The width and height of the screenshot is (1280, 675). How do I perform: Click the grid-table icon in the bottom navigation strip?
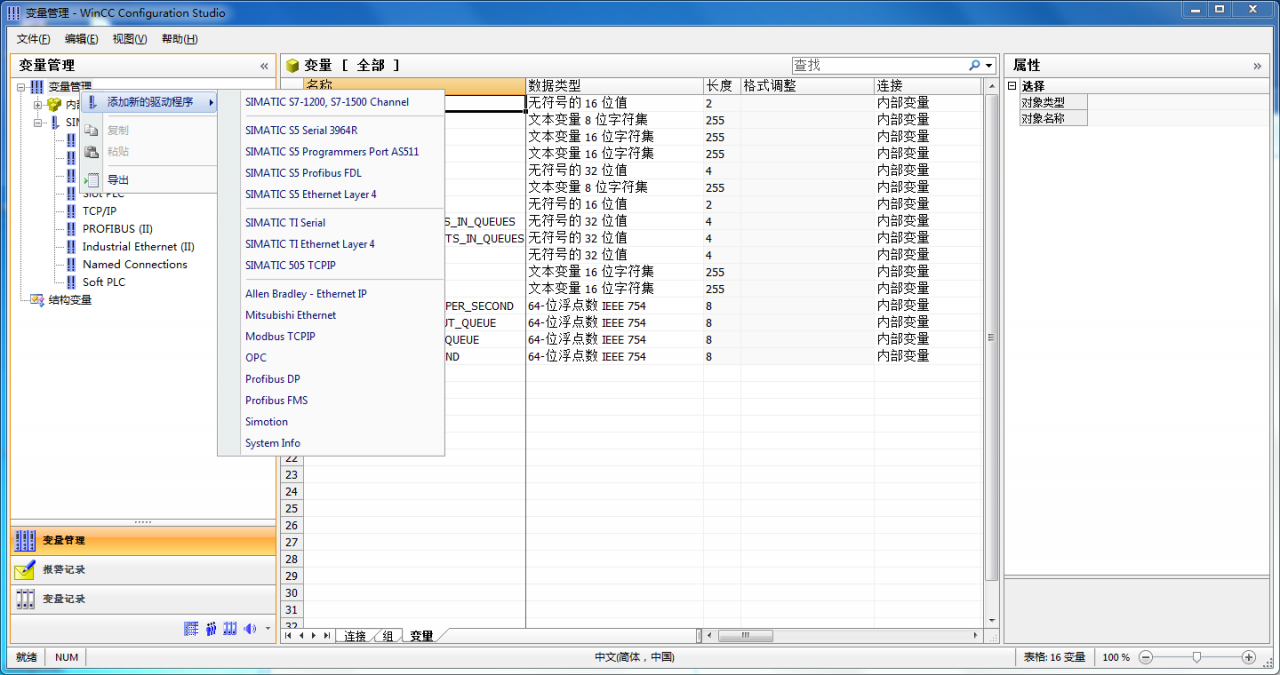pyautogui.click(x=192, y=629)
